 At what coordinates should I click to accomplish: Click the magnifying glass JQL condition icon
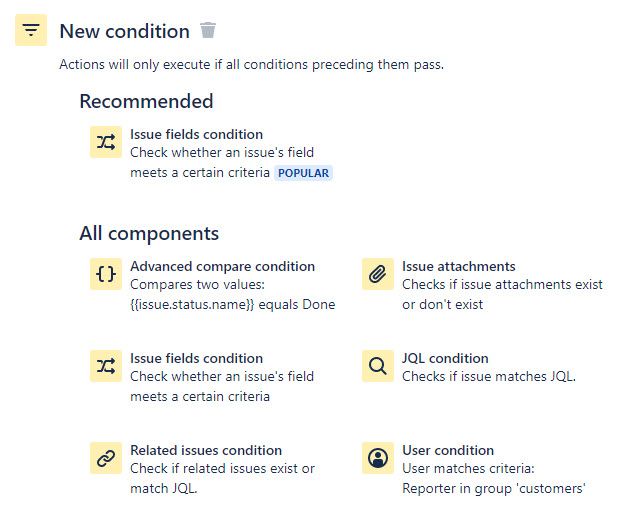pos(378,366)
